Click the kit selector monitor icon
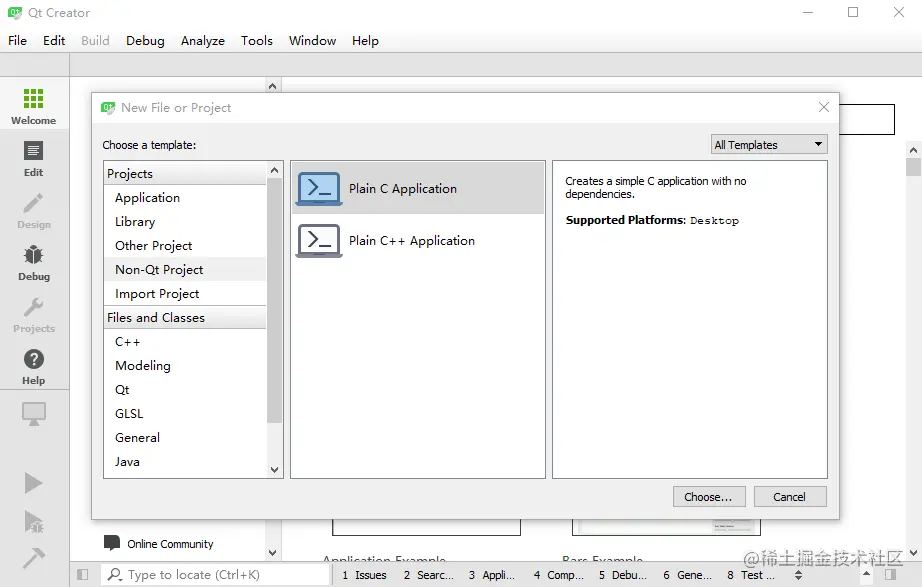The image size is (922, 587). pos(34,414)
